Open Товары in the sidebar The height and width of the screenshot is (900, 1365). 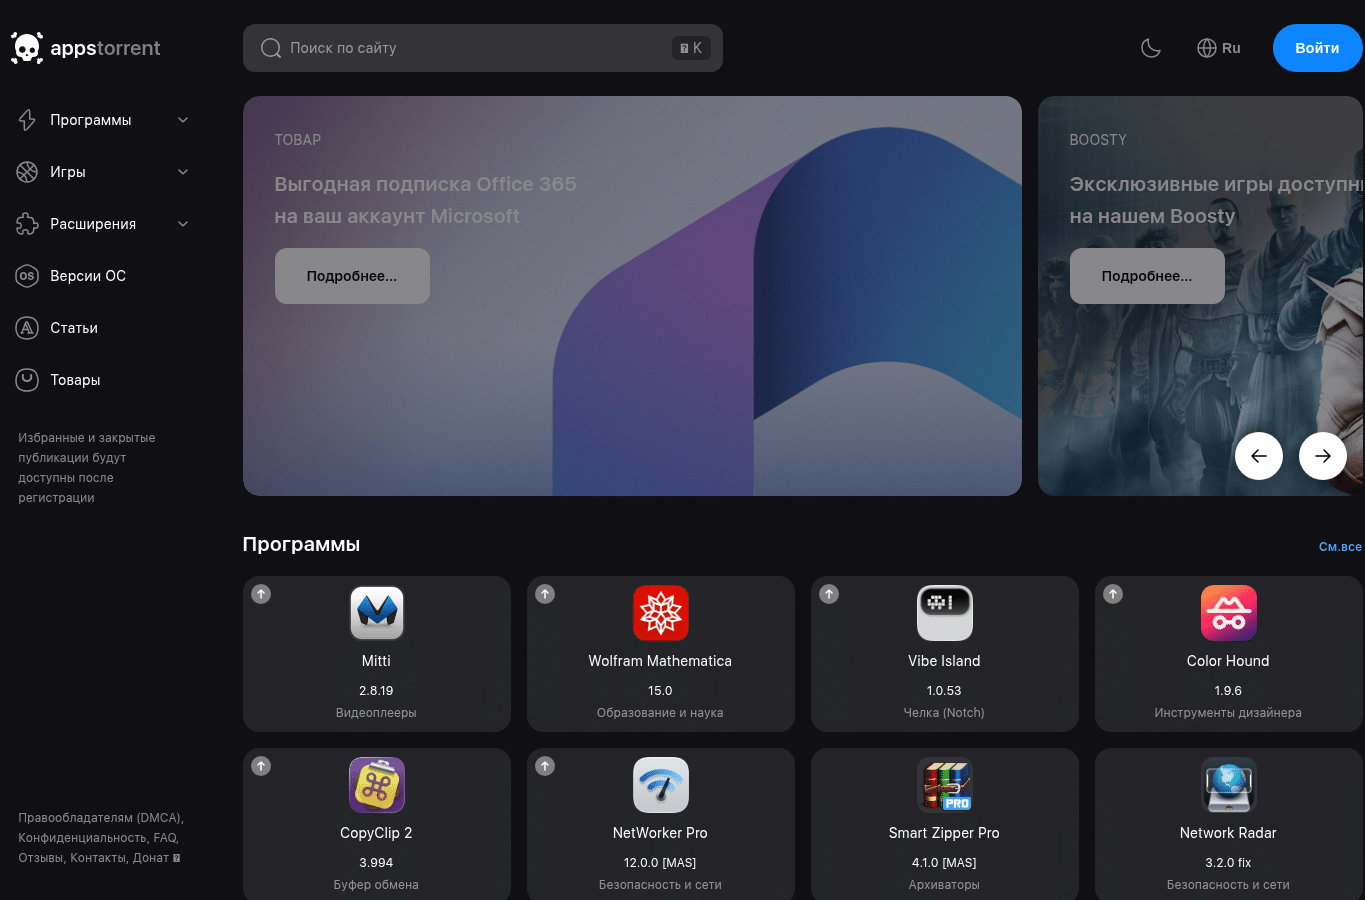pos(75,380)
